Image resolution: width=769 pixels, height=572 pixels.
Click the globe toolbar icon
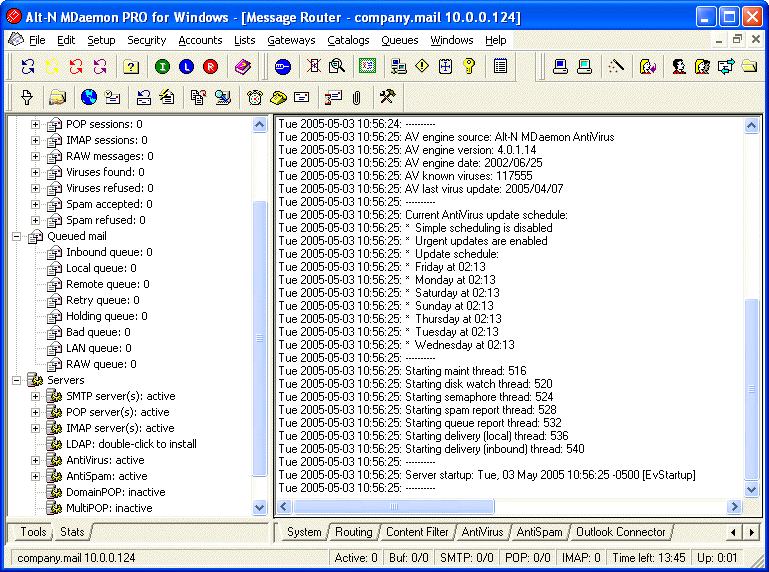coord(88,98)
